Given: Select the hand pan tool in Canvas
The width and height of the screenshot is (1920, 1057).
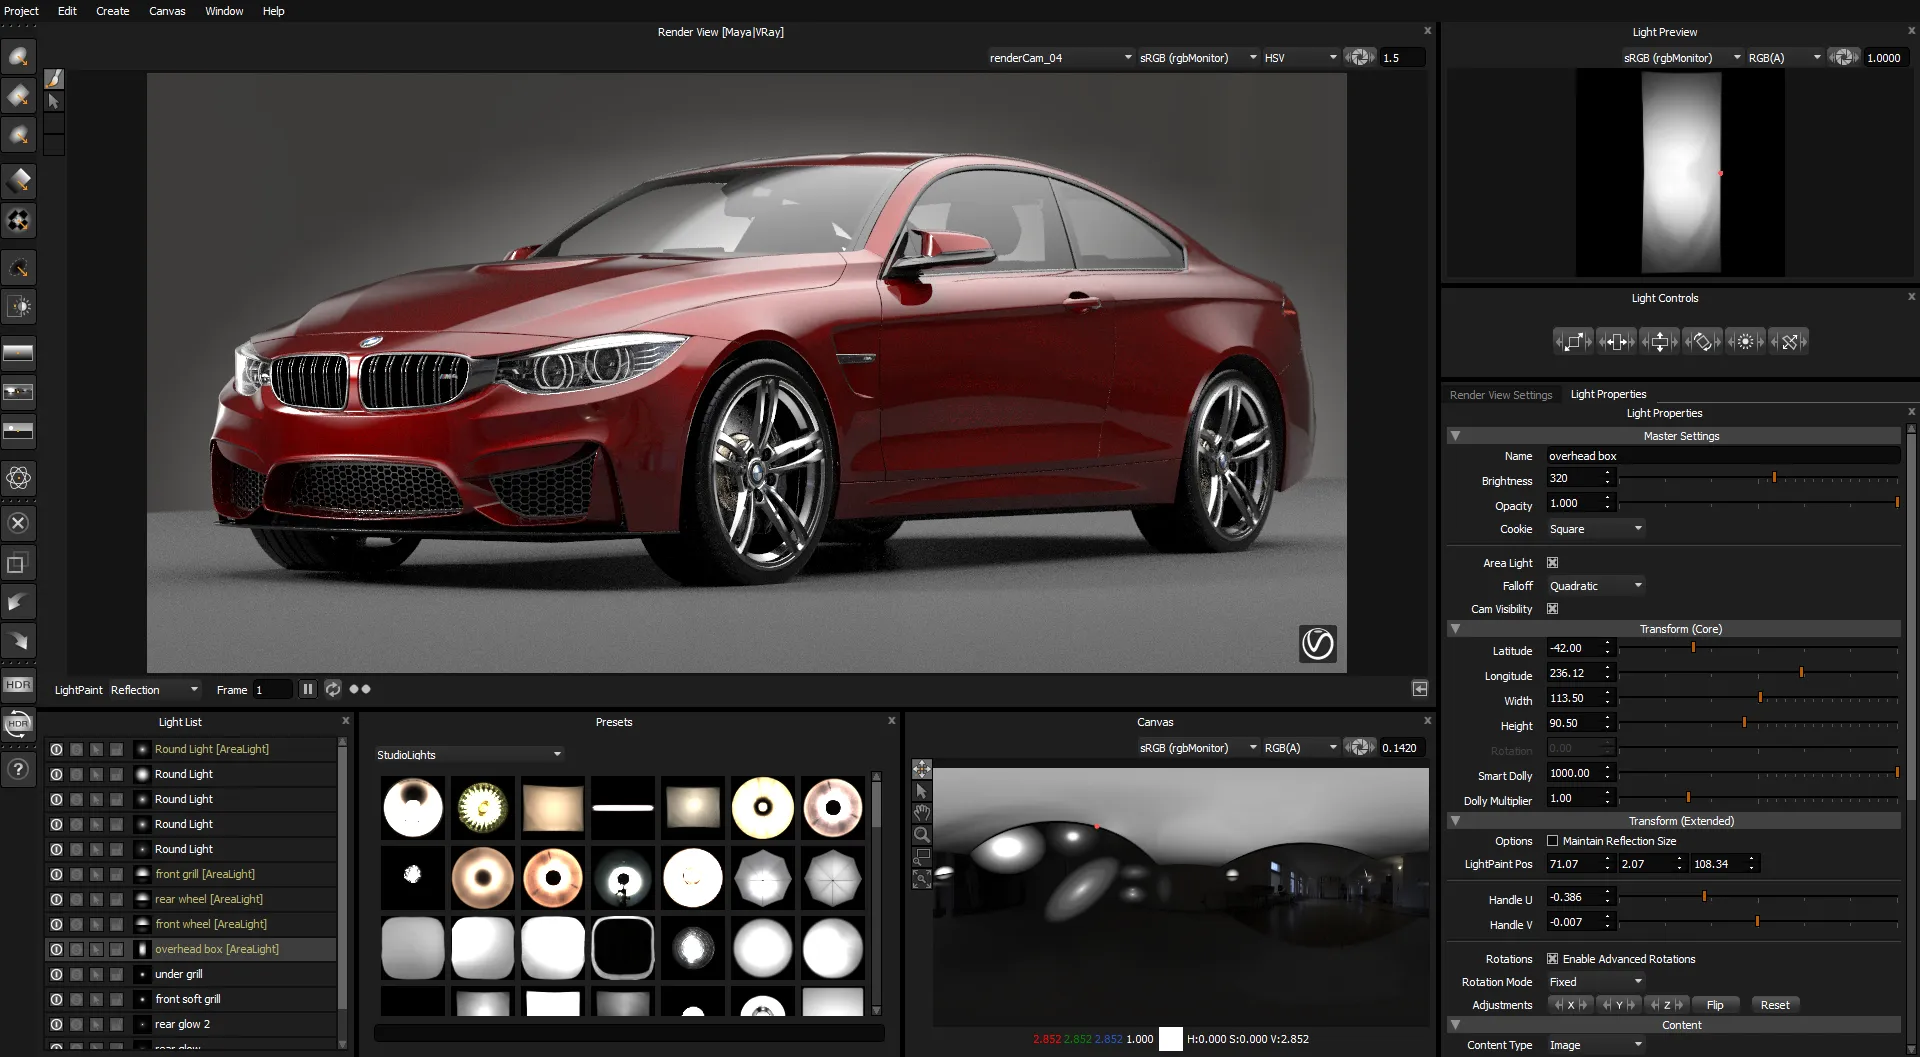Looking at the screenshot, I should click(922, 812).
